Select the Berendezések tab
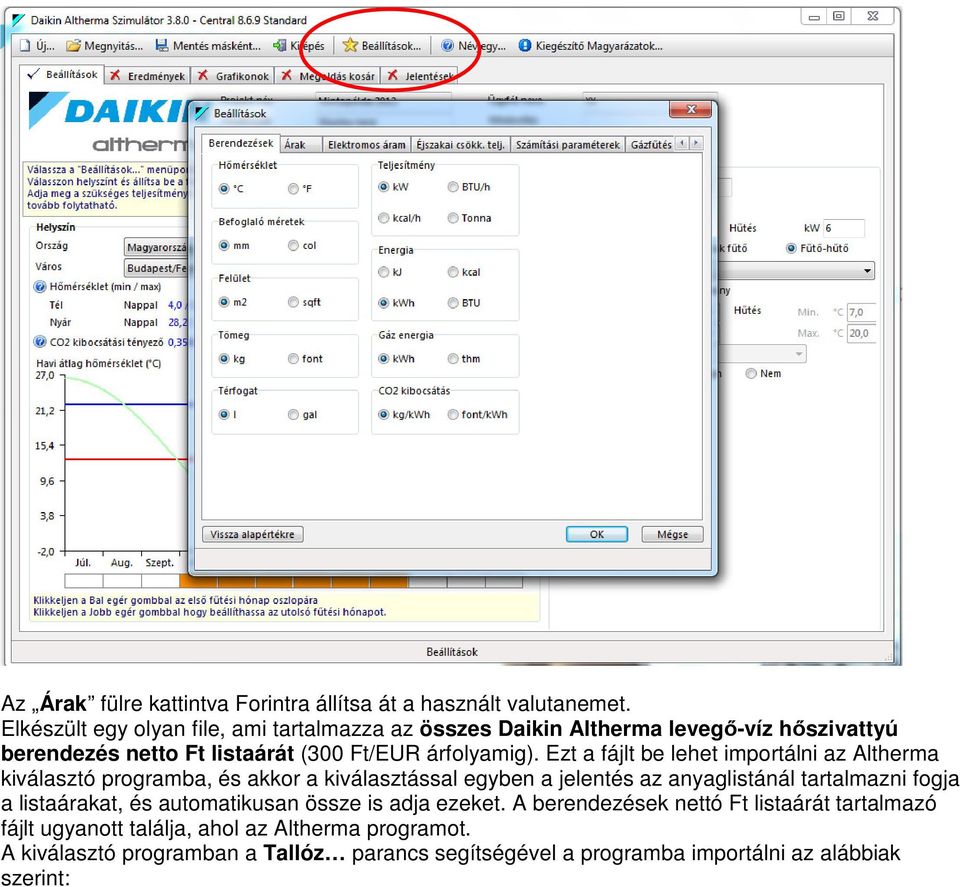 click(x=241, y=143)
